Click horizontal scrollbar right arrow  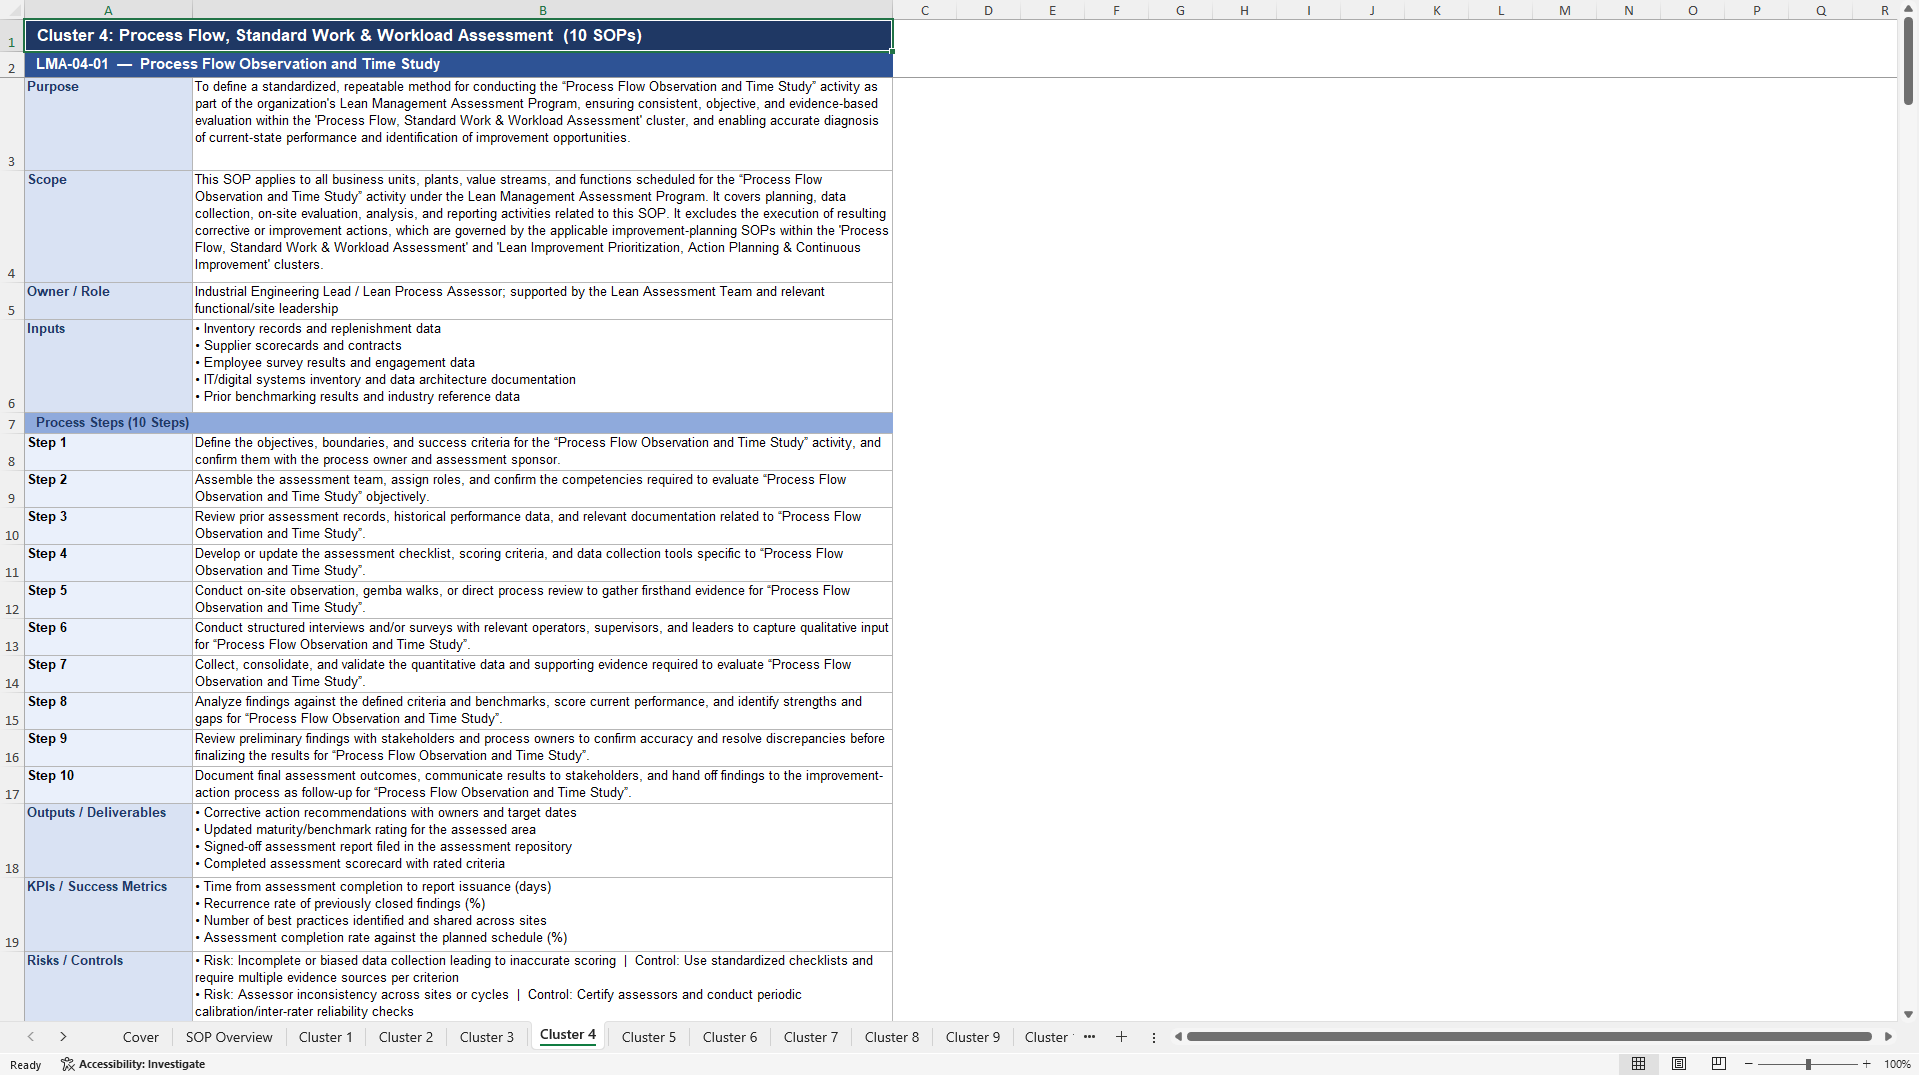[x=1888, y=1037]
